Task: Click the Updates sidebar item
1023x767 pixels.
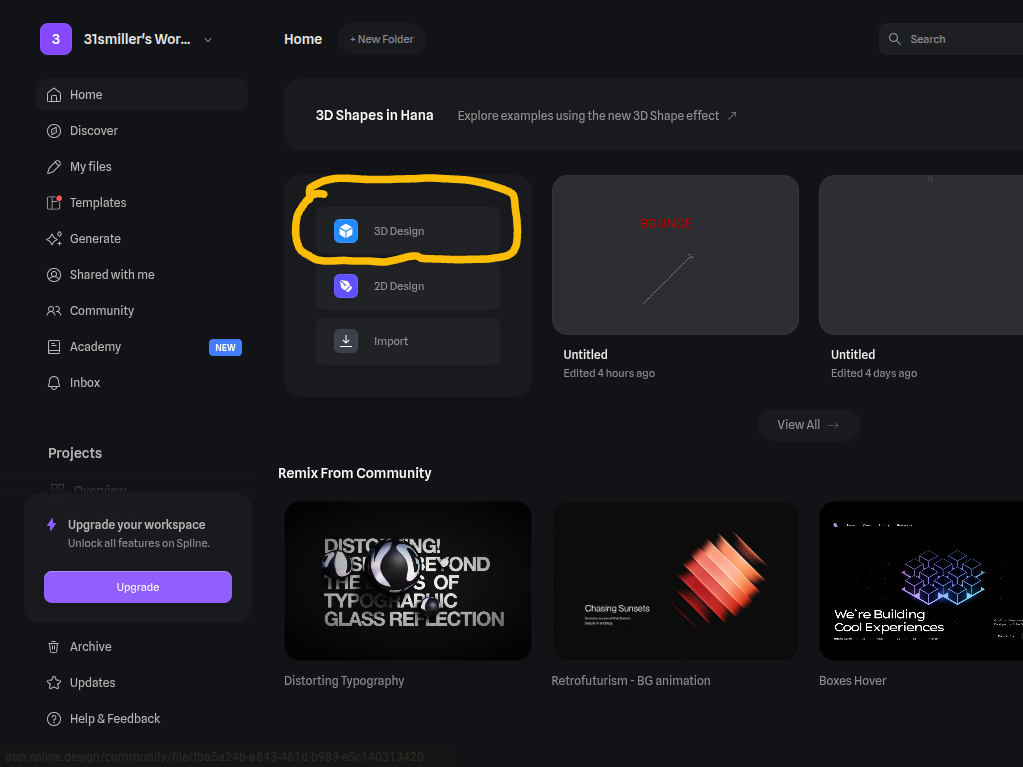Action: pos(142,683)
